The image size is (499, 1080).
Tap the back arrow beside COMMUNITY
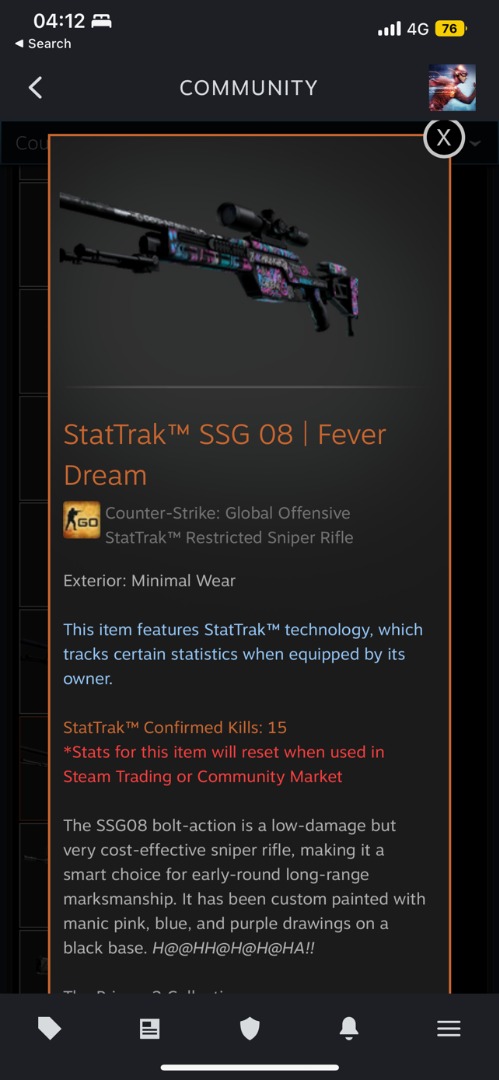point(35,87)
